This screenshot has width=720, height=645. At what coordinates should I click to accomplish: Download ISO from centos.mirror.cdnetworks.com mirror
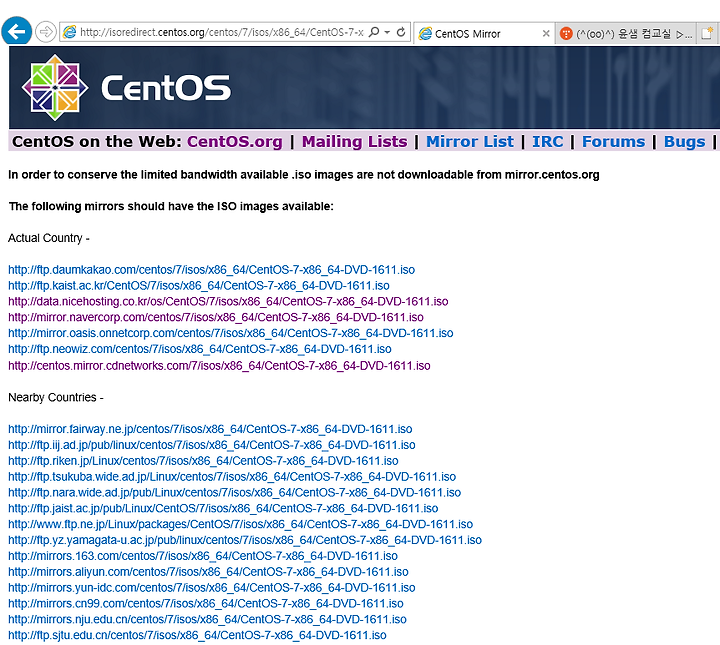point(219,365)
